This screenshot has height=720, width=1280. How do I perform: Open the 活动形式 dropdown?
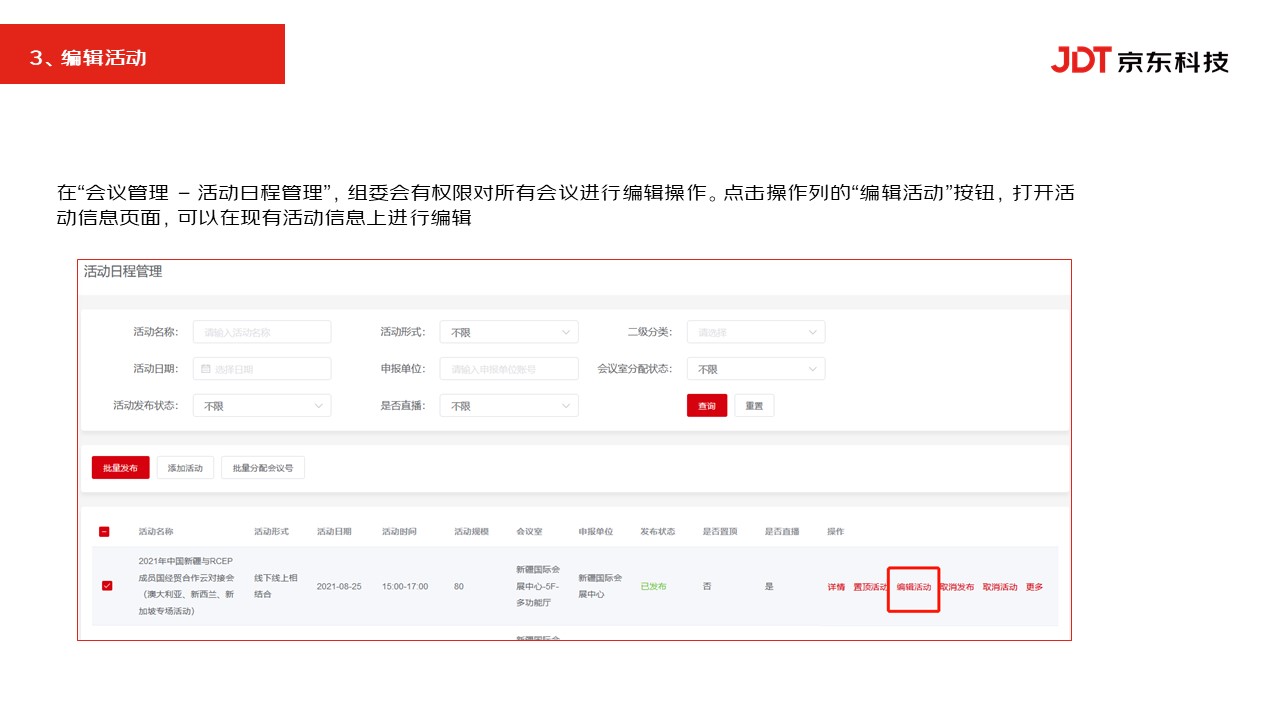tap(509, 332)
